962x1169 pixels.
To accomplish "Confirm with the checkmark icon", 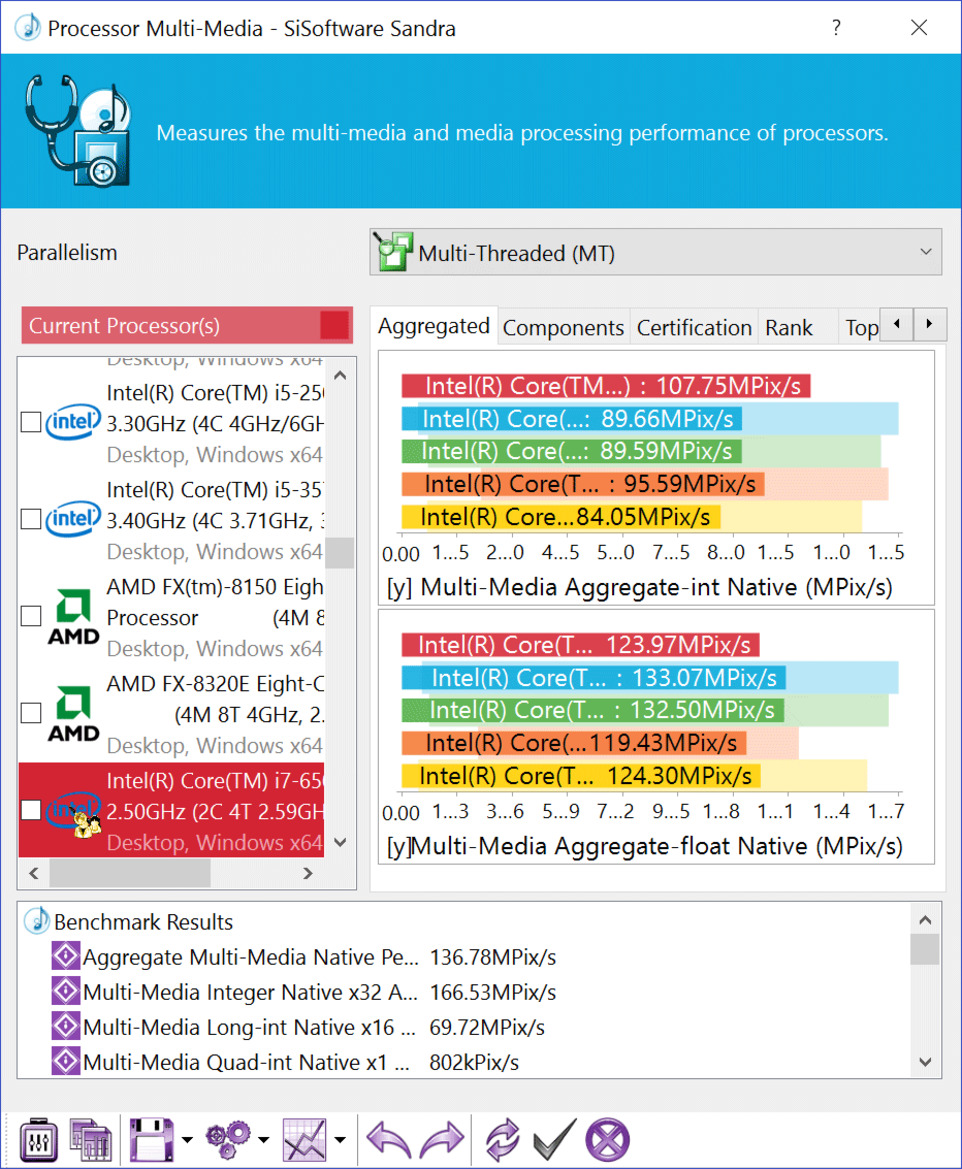I will pos(554,1139).
